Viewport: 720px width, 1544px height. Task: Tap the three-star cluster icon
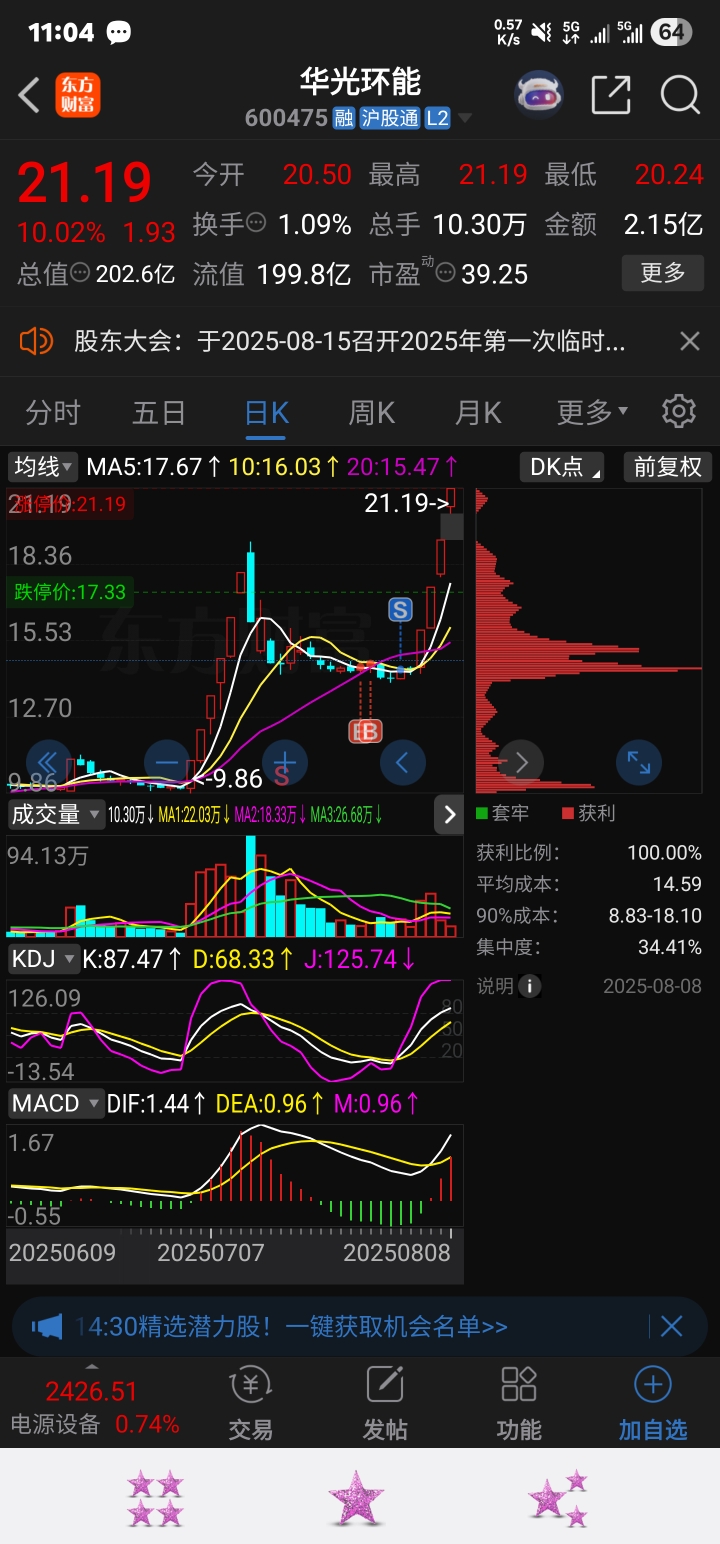coord(557,1498)
